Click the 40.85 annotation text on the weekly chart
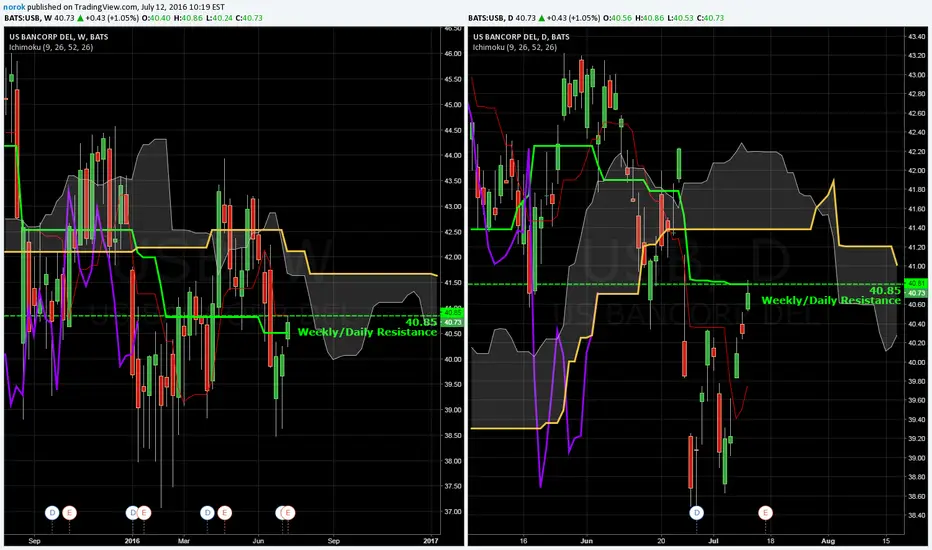Viewport: 932px width, 550px height. click(x=421, y=322)
